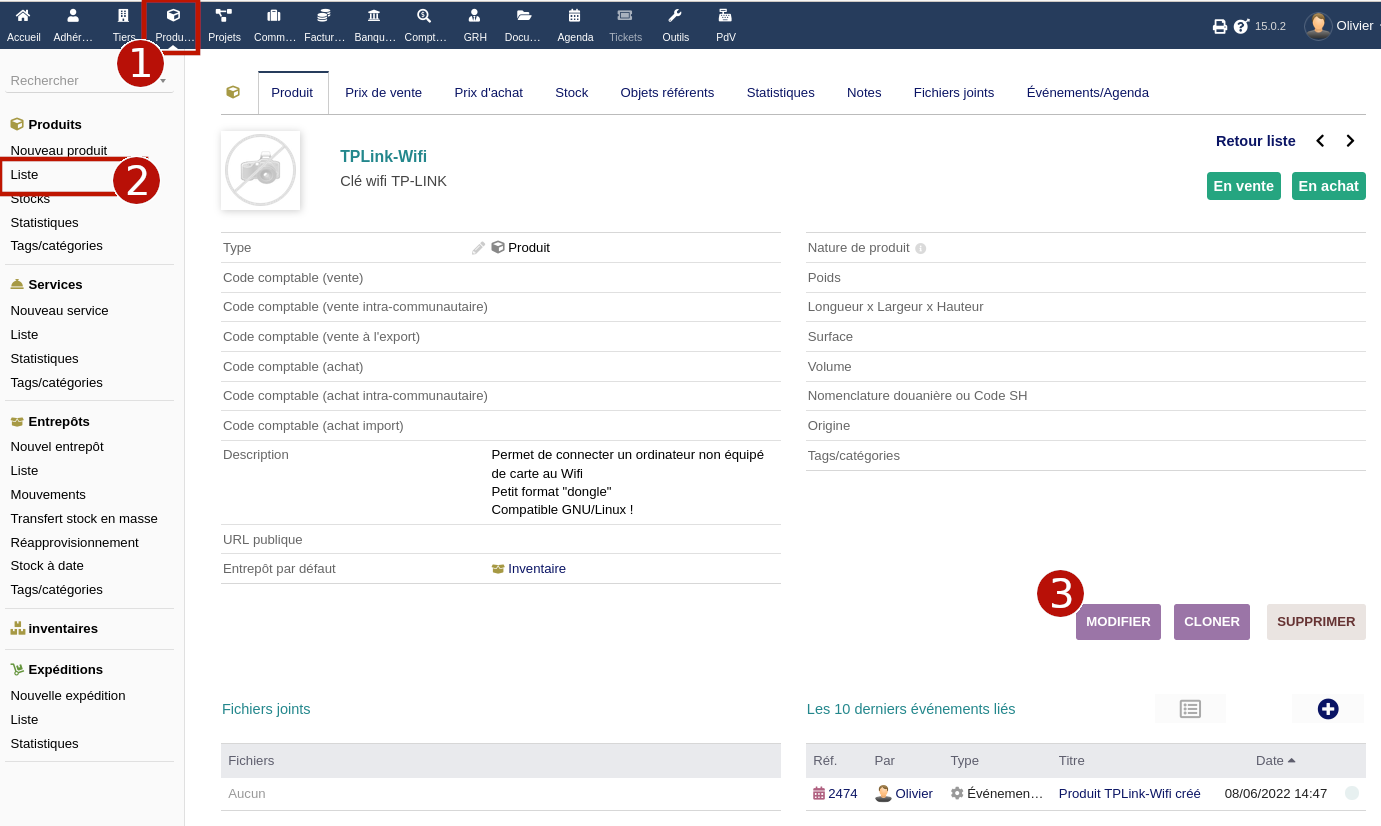The height and width of the screenshot is (826, 1381).
Task: Open the Statistiques tab
Action: point(781,92)
